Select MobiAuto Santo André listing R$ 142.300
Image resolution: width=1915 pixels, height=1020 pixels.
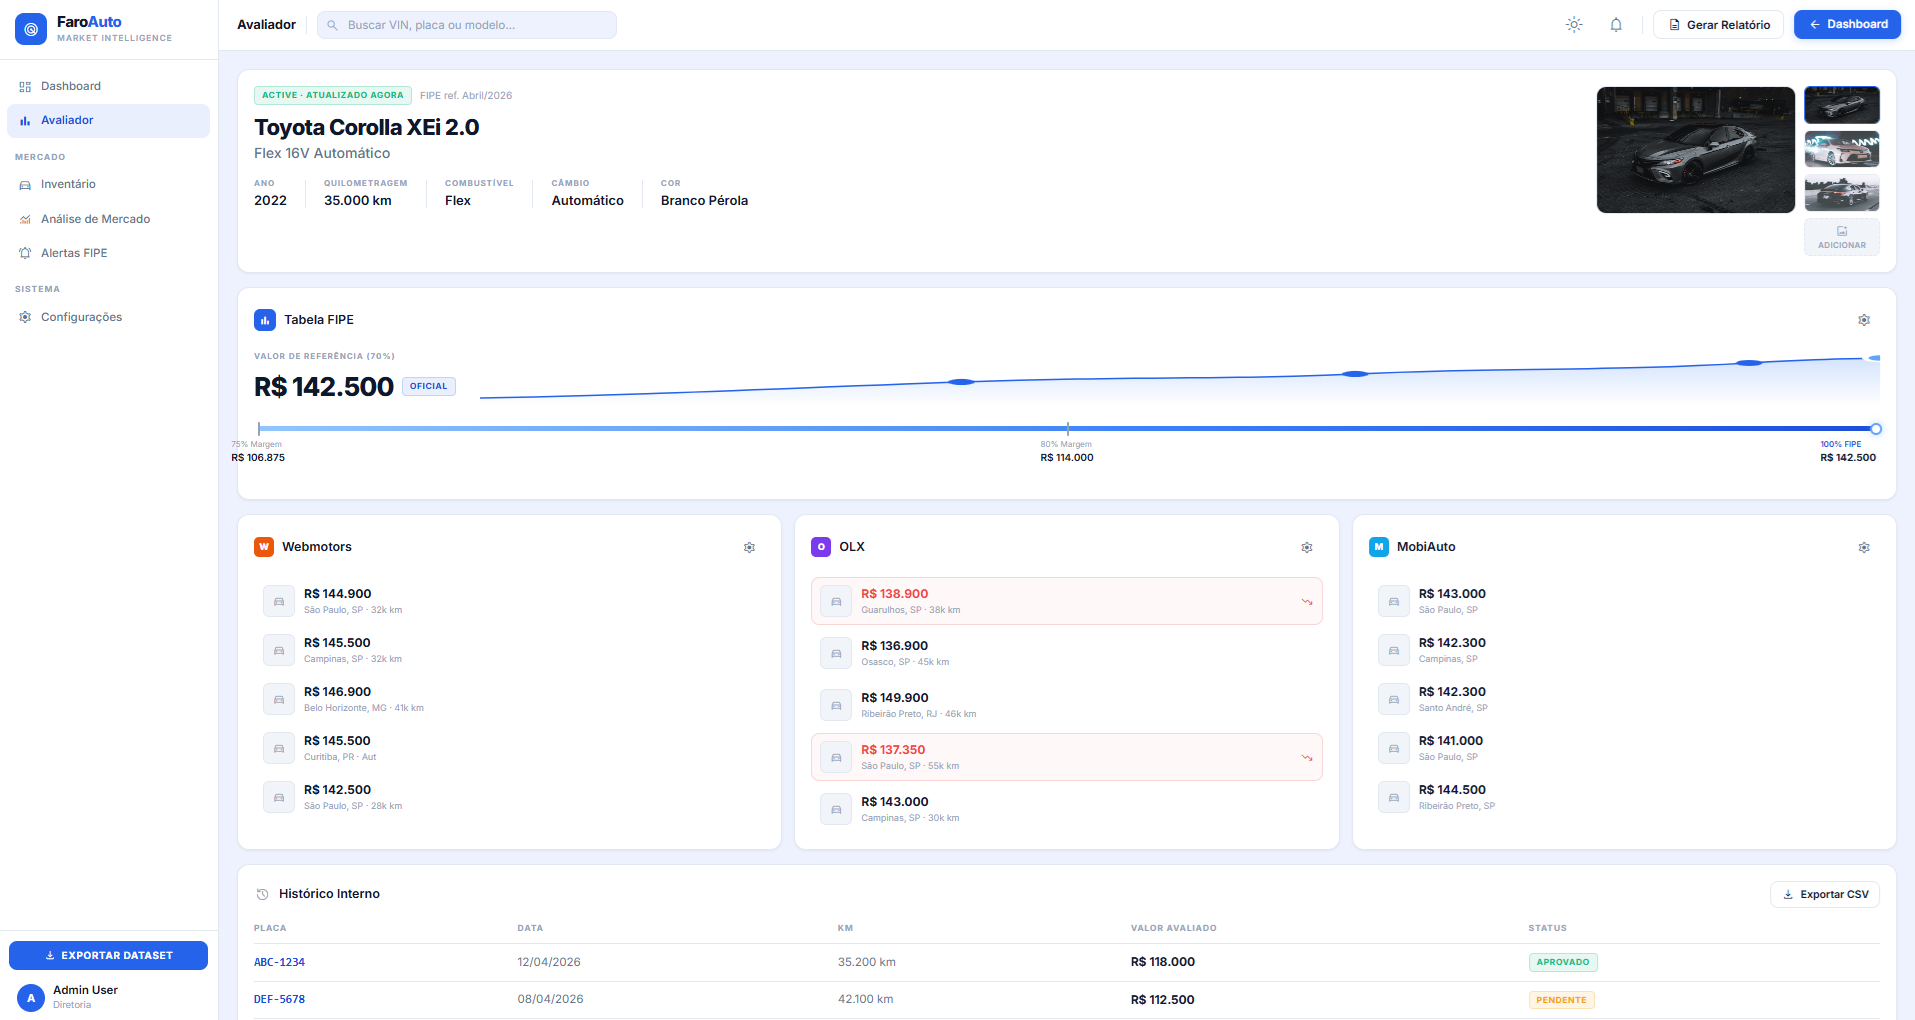tap(1624, 699)
